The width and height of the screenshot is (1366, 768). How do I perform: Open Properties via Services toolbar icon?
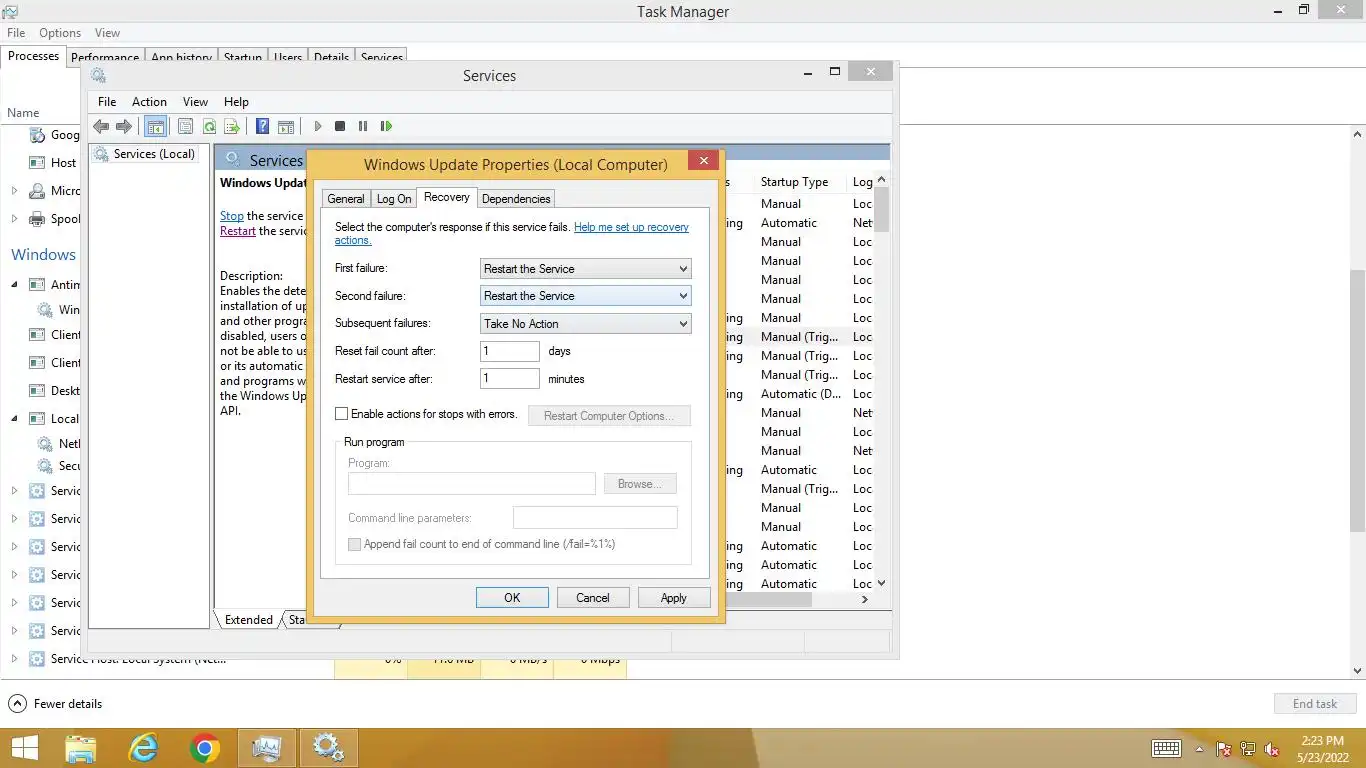tap(185, 126)
